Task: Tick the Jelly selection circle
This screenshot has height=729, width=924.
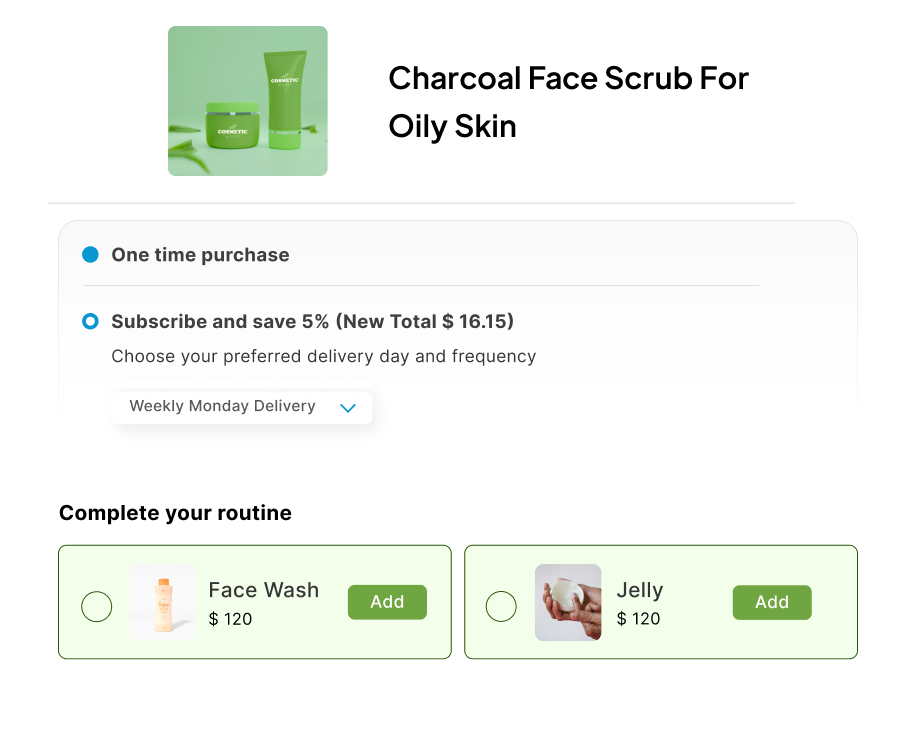Action: [501, 606]
